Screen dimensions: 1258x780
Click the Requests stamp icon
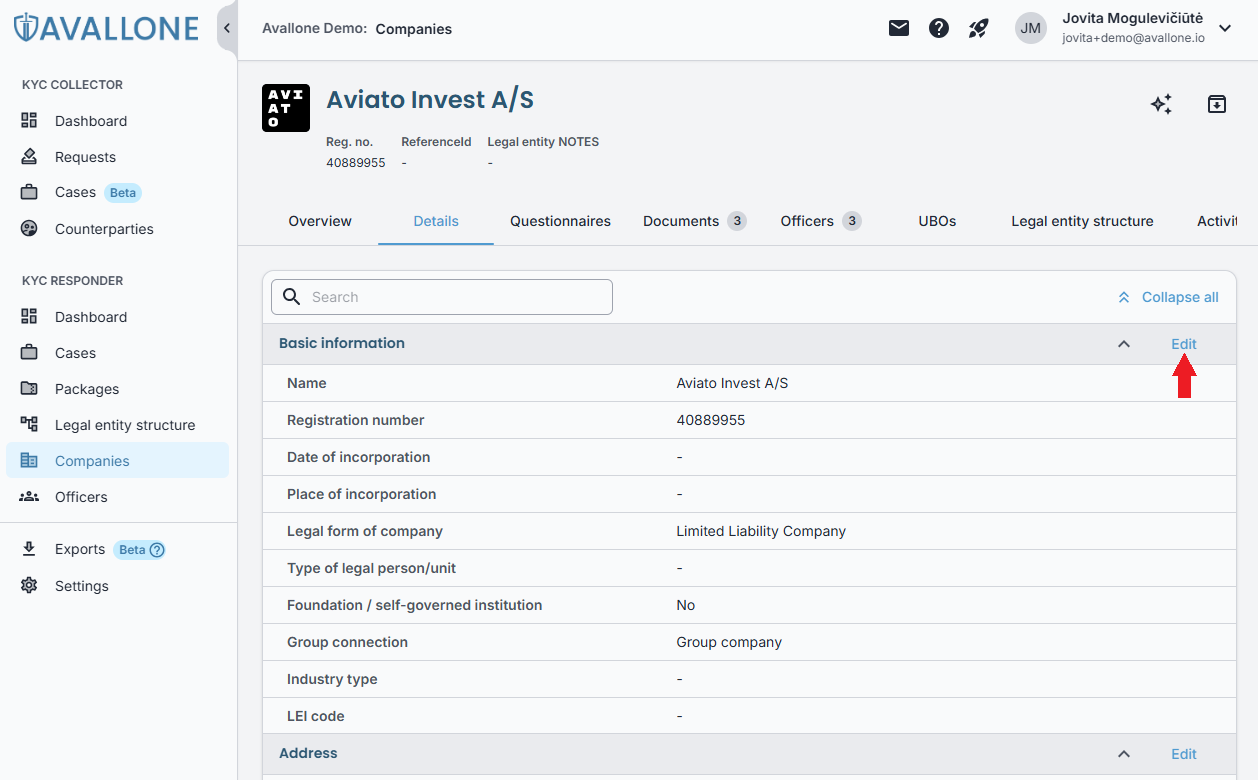29,156
